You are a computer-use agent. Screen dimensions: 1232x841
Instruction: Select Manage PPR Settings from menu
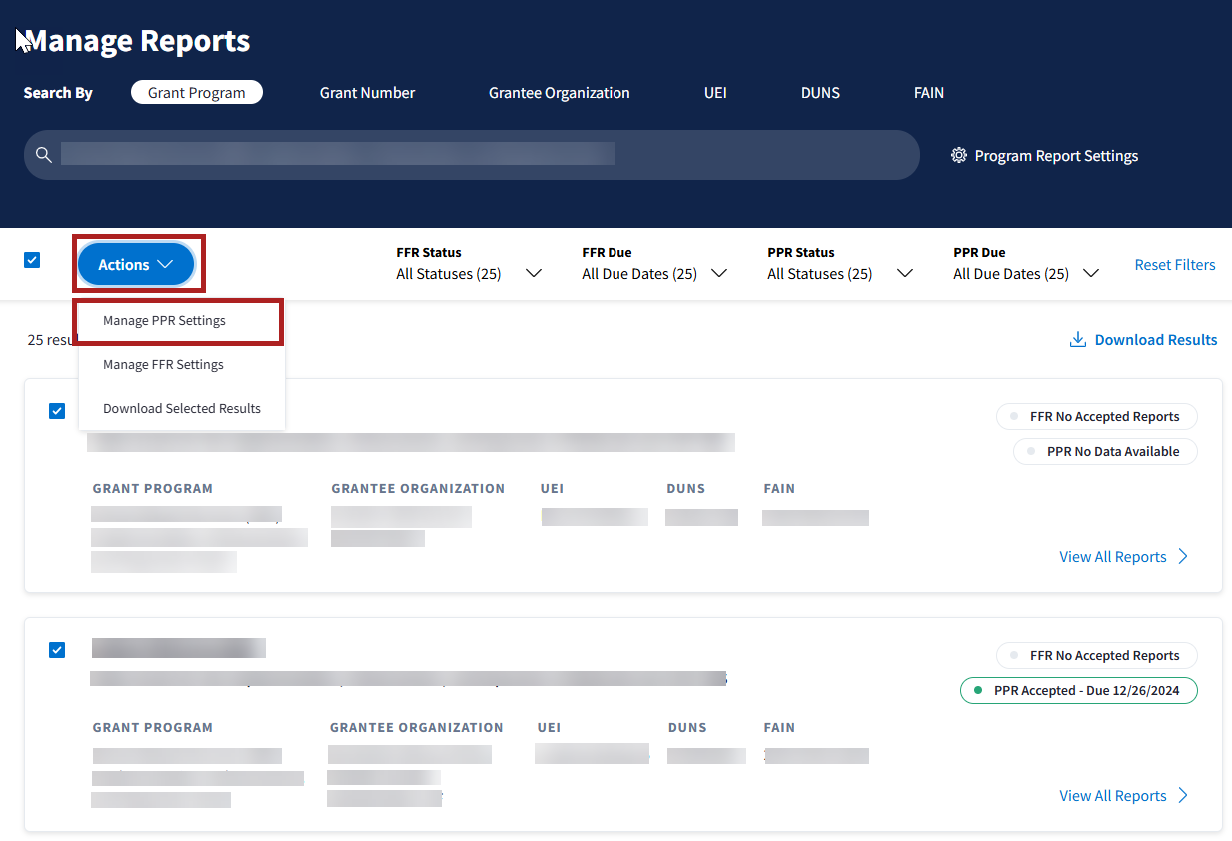(x=164, y=321)
